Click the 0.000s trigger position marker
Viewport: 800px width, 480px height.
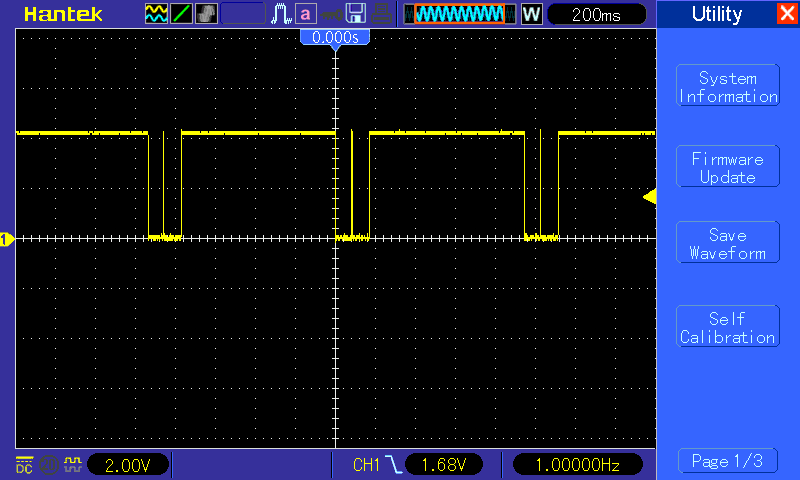click(x=335, y=38)
